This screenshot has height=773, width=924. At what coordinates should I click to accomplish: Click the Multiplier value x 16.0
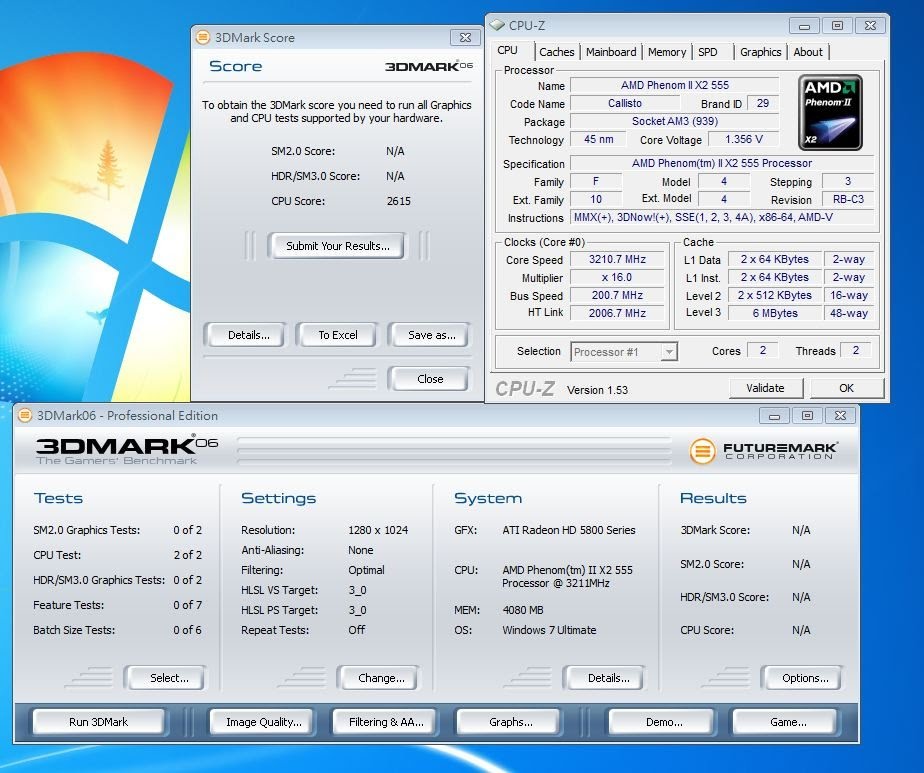pyautogui.click(x=617, y=278)
